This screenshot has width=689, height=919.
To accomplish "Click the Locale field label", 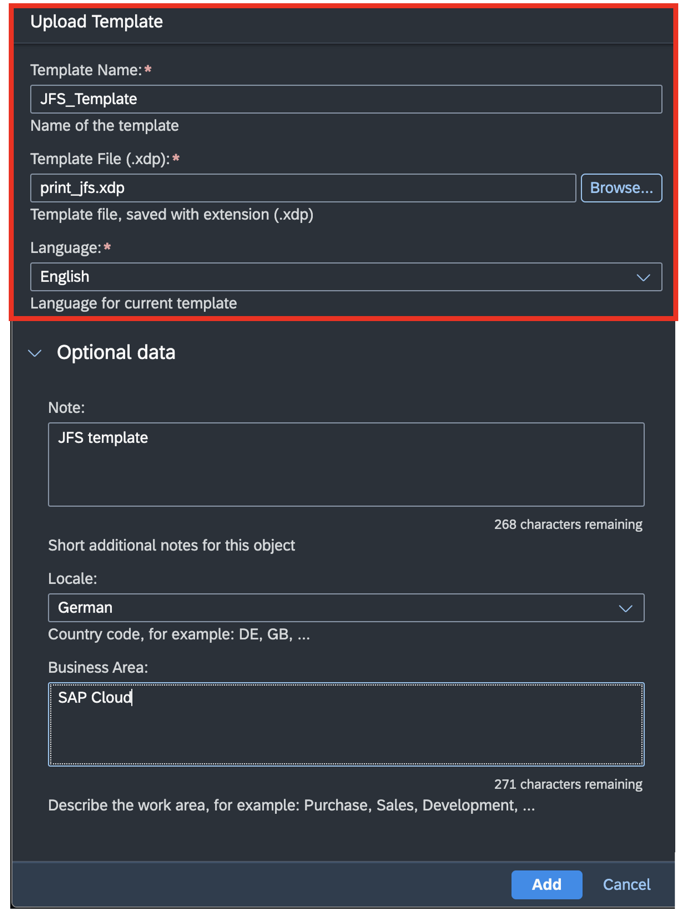I will pos(72,579).
